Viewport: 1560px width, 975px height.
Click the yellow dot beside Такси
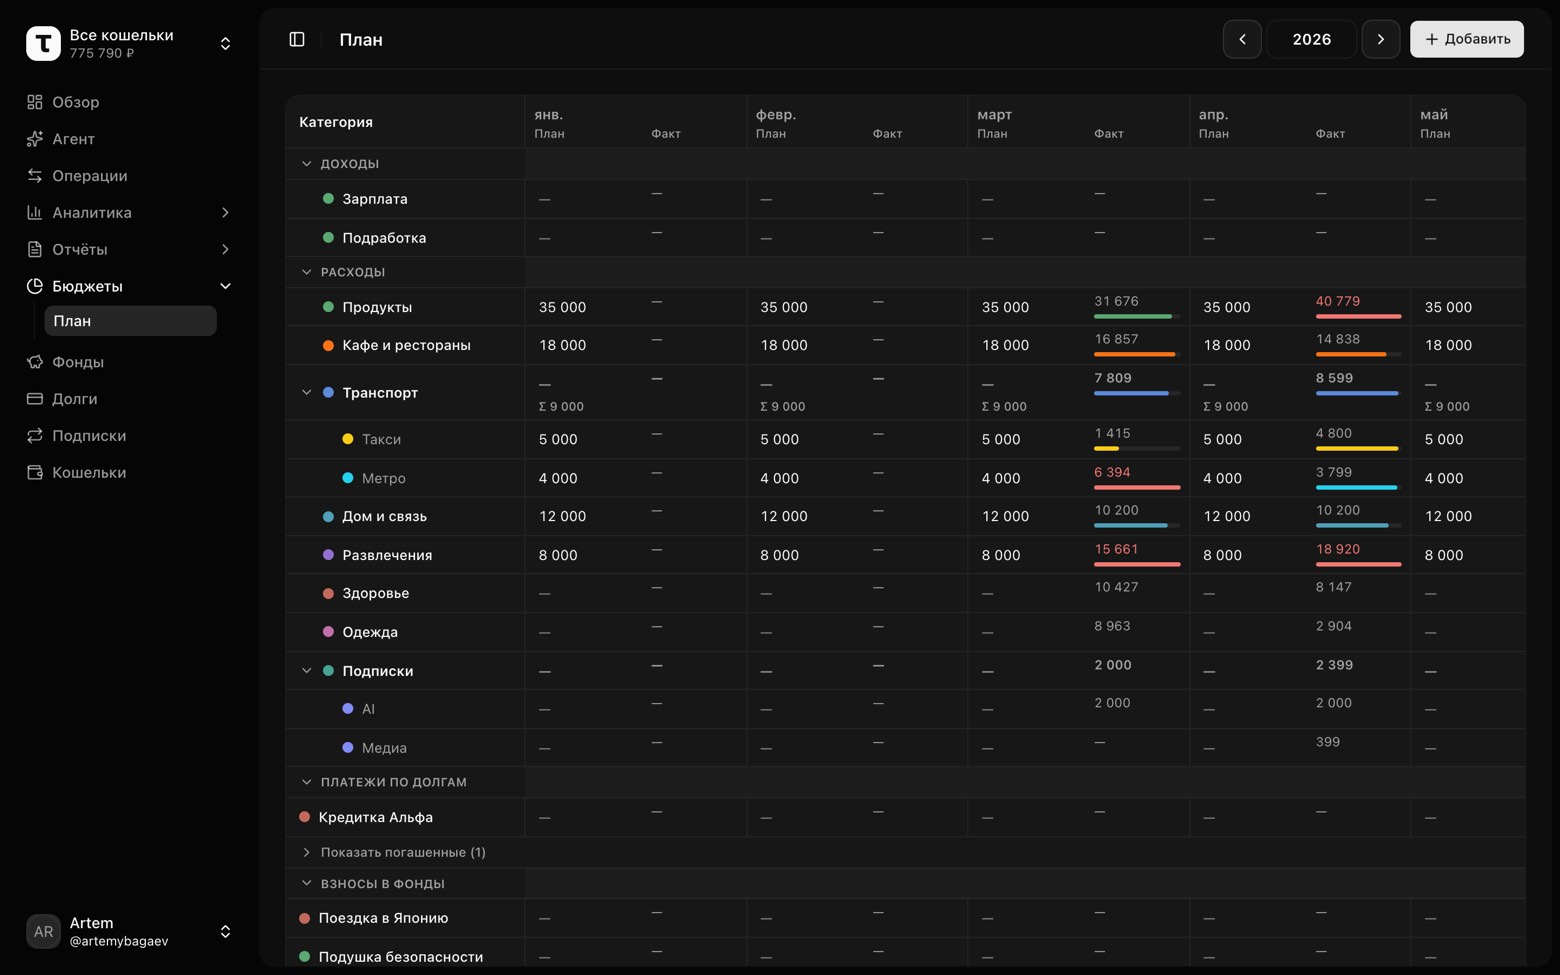point(348,439)
